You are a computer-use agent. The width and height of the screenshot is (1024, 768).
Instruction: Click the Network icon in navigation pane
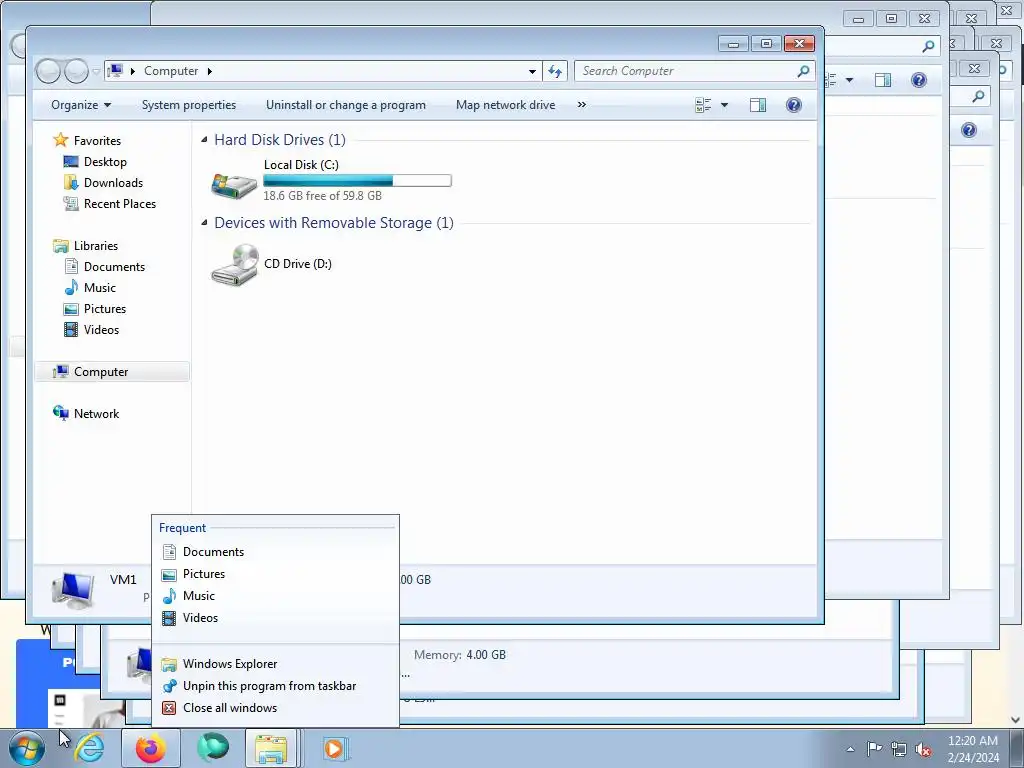pyautogui.click(x=61, y=413)
